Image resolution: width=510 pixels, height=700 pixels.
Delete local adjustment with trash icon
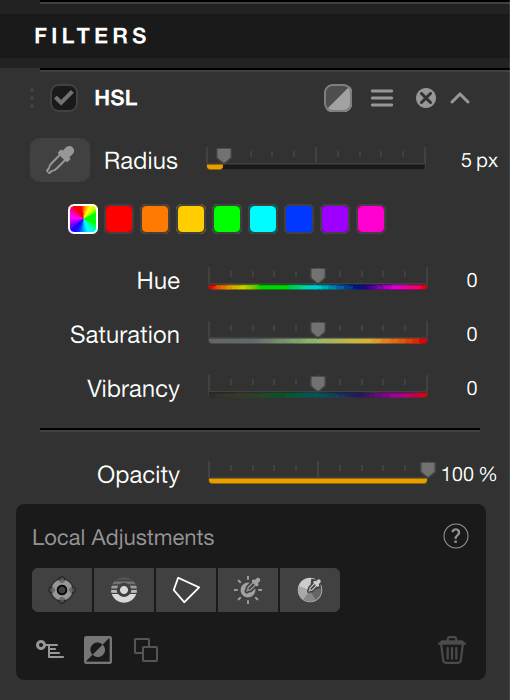[x=451, y=650]
